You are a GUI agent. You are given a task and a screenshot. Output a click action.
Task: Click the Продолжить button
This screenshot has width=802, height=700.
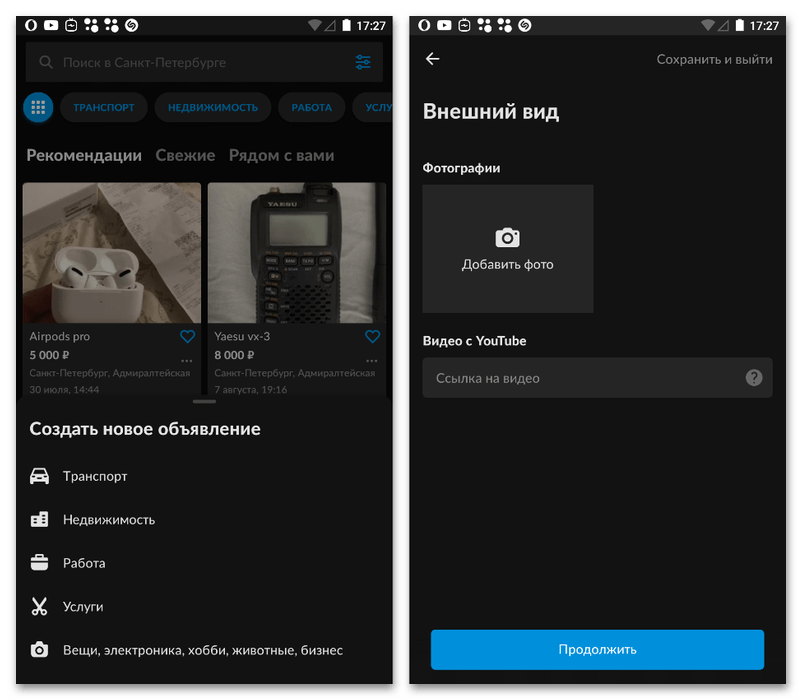pos(597,649)
